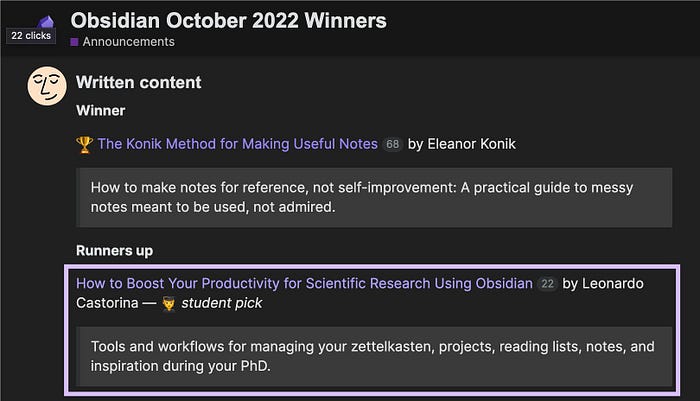Click the zettelkasten workflows description block
This screenshot has height=401, width=700.
tap(374, 357)
